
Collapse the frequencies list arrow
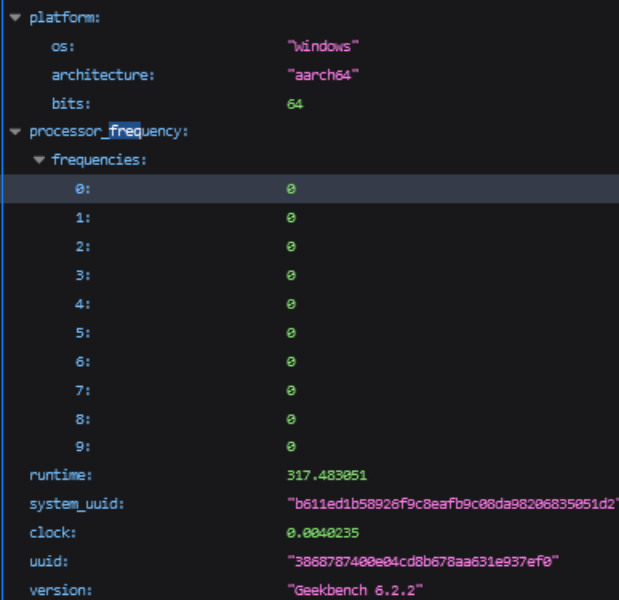tap(38, 160)
